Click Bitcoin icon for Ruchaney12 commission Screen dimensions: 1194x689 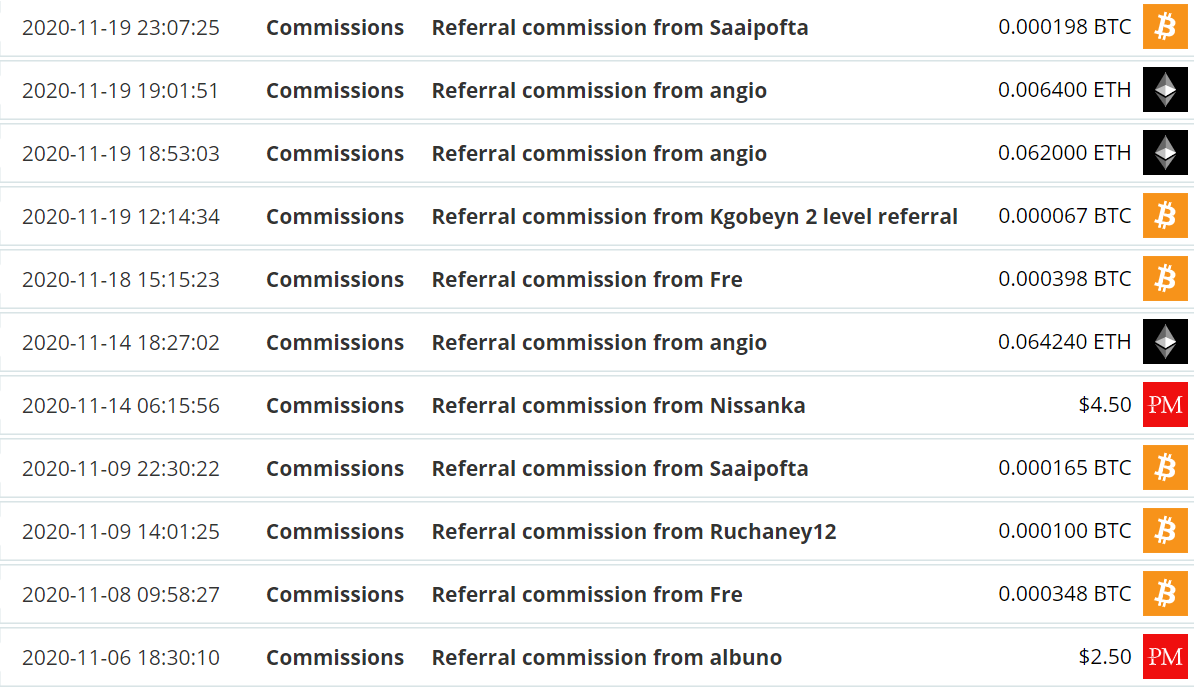1165,531
